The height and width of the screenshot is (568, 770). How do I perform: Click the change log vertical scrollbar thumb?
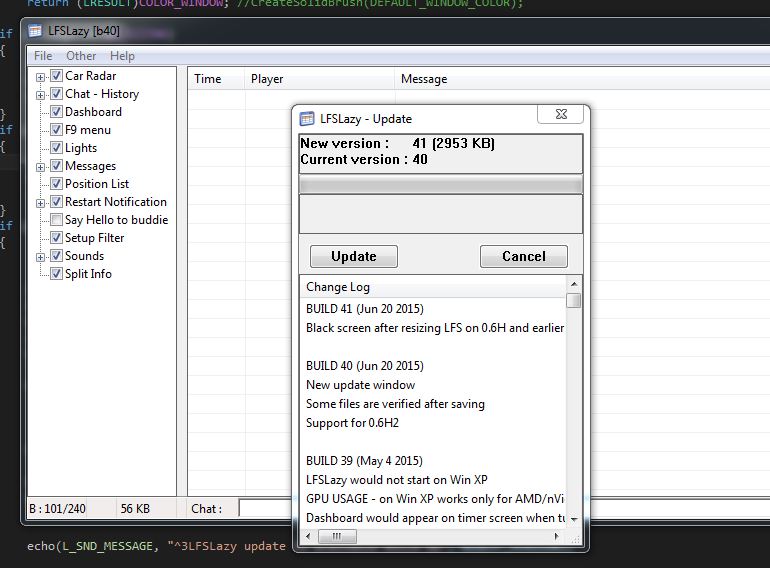point(574,300)
